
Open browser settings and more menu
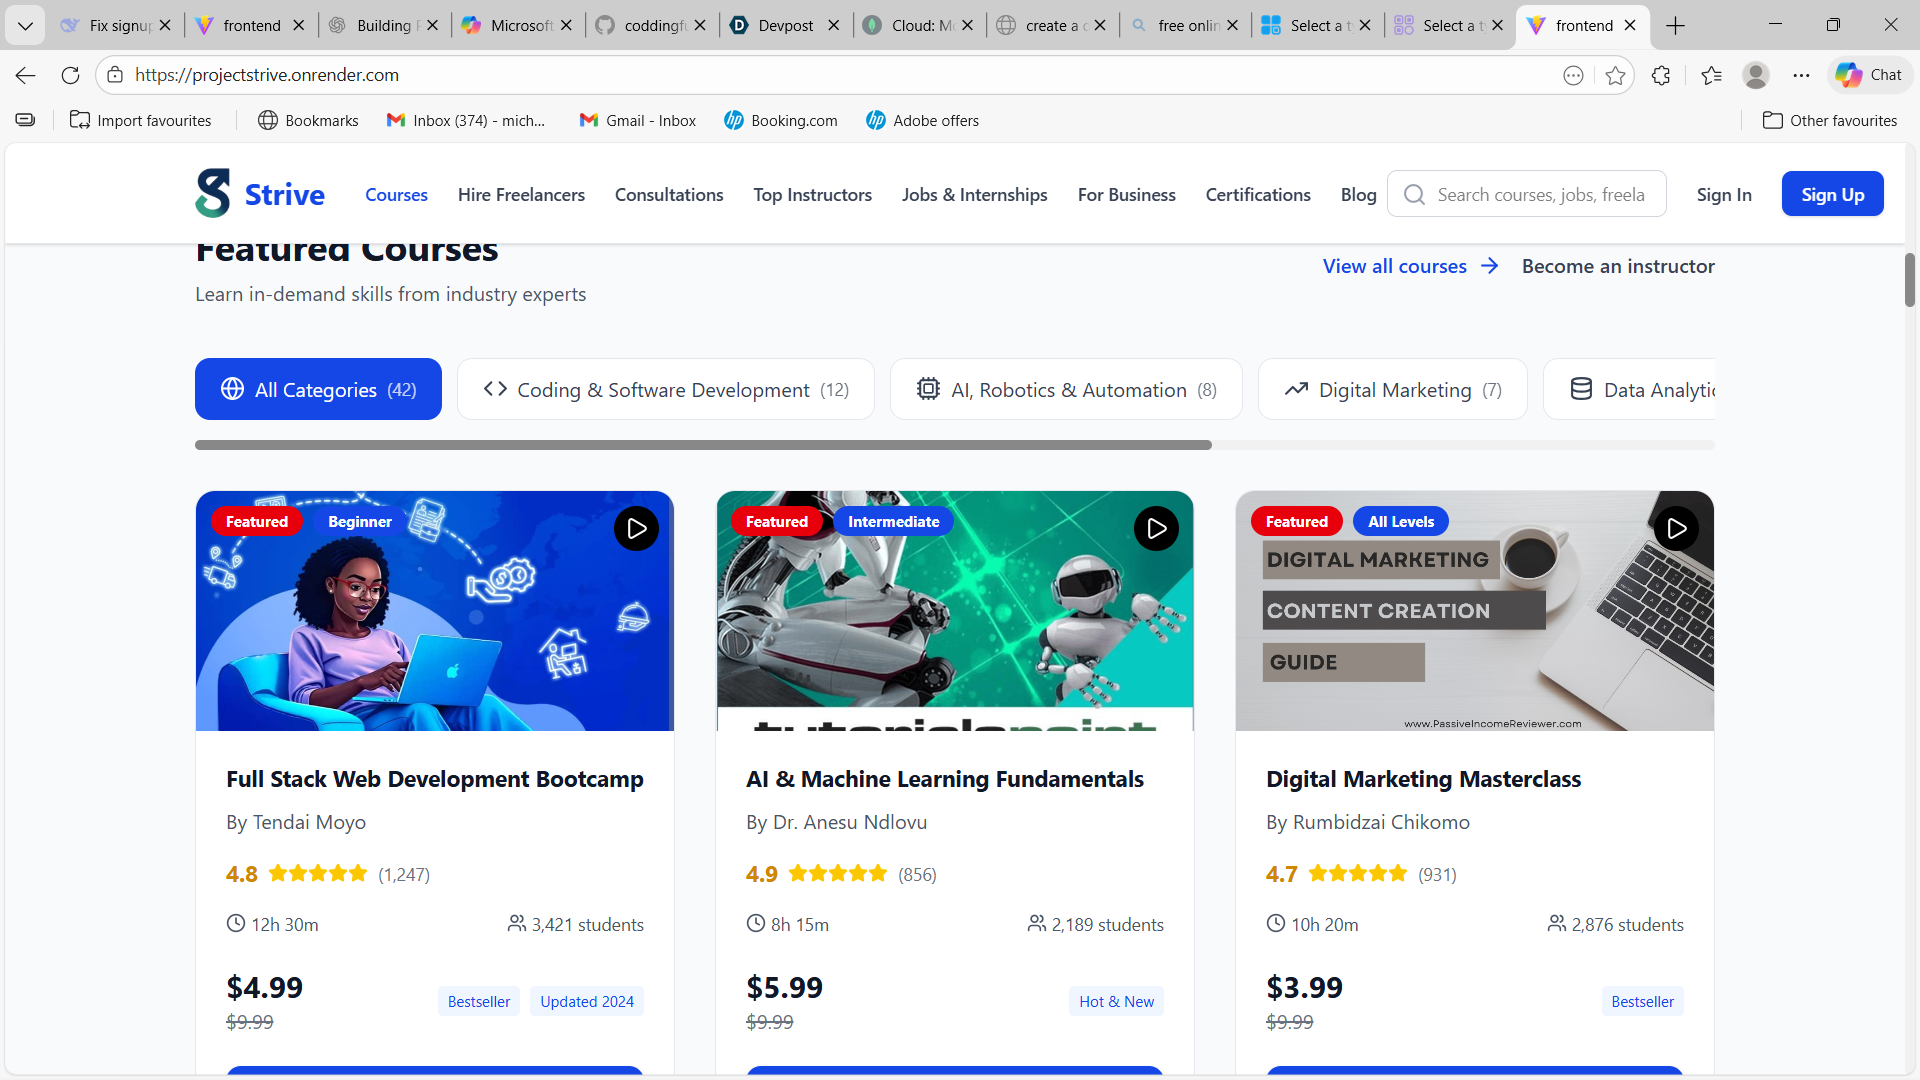coord(1801,75)
